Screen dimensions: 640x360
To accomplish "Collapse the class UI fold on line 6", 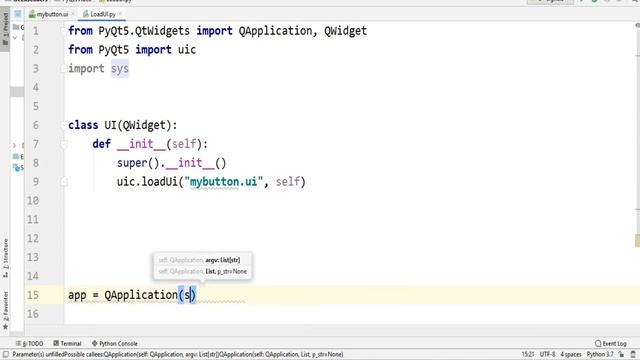I will click(x=64, y=125).
